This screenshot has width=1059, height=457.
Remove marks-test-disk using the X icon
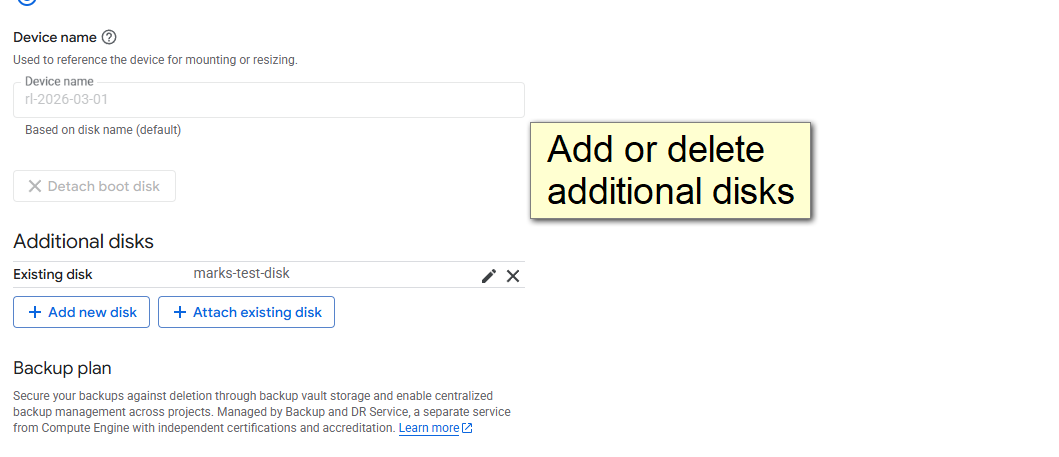[x=513, y=276]
